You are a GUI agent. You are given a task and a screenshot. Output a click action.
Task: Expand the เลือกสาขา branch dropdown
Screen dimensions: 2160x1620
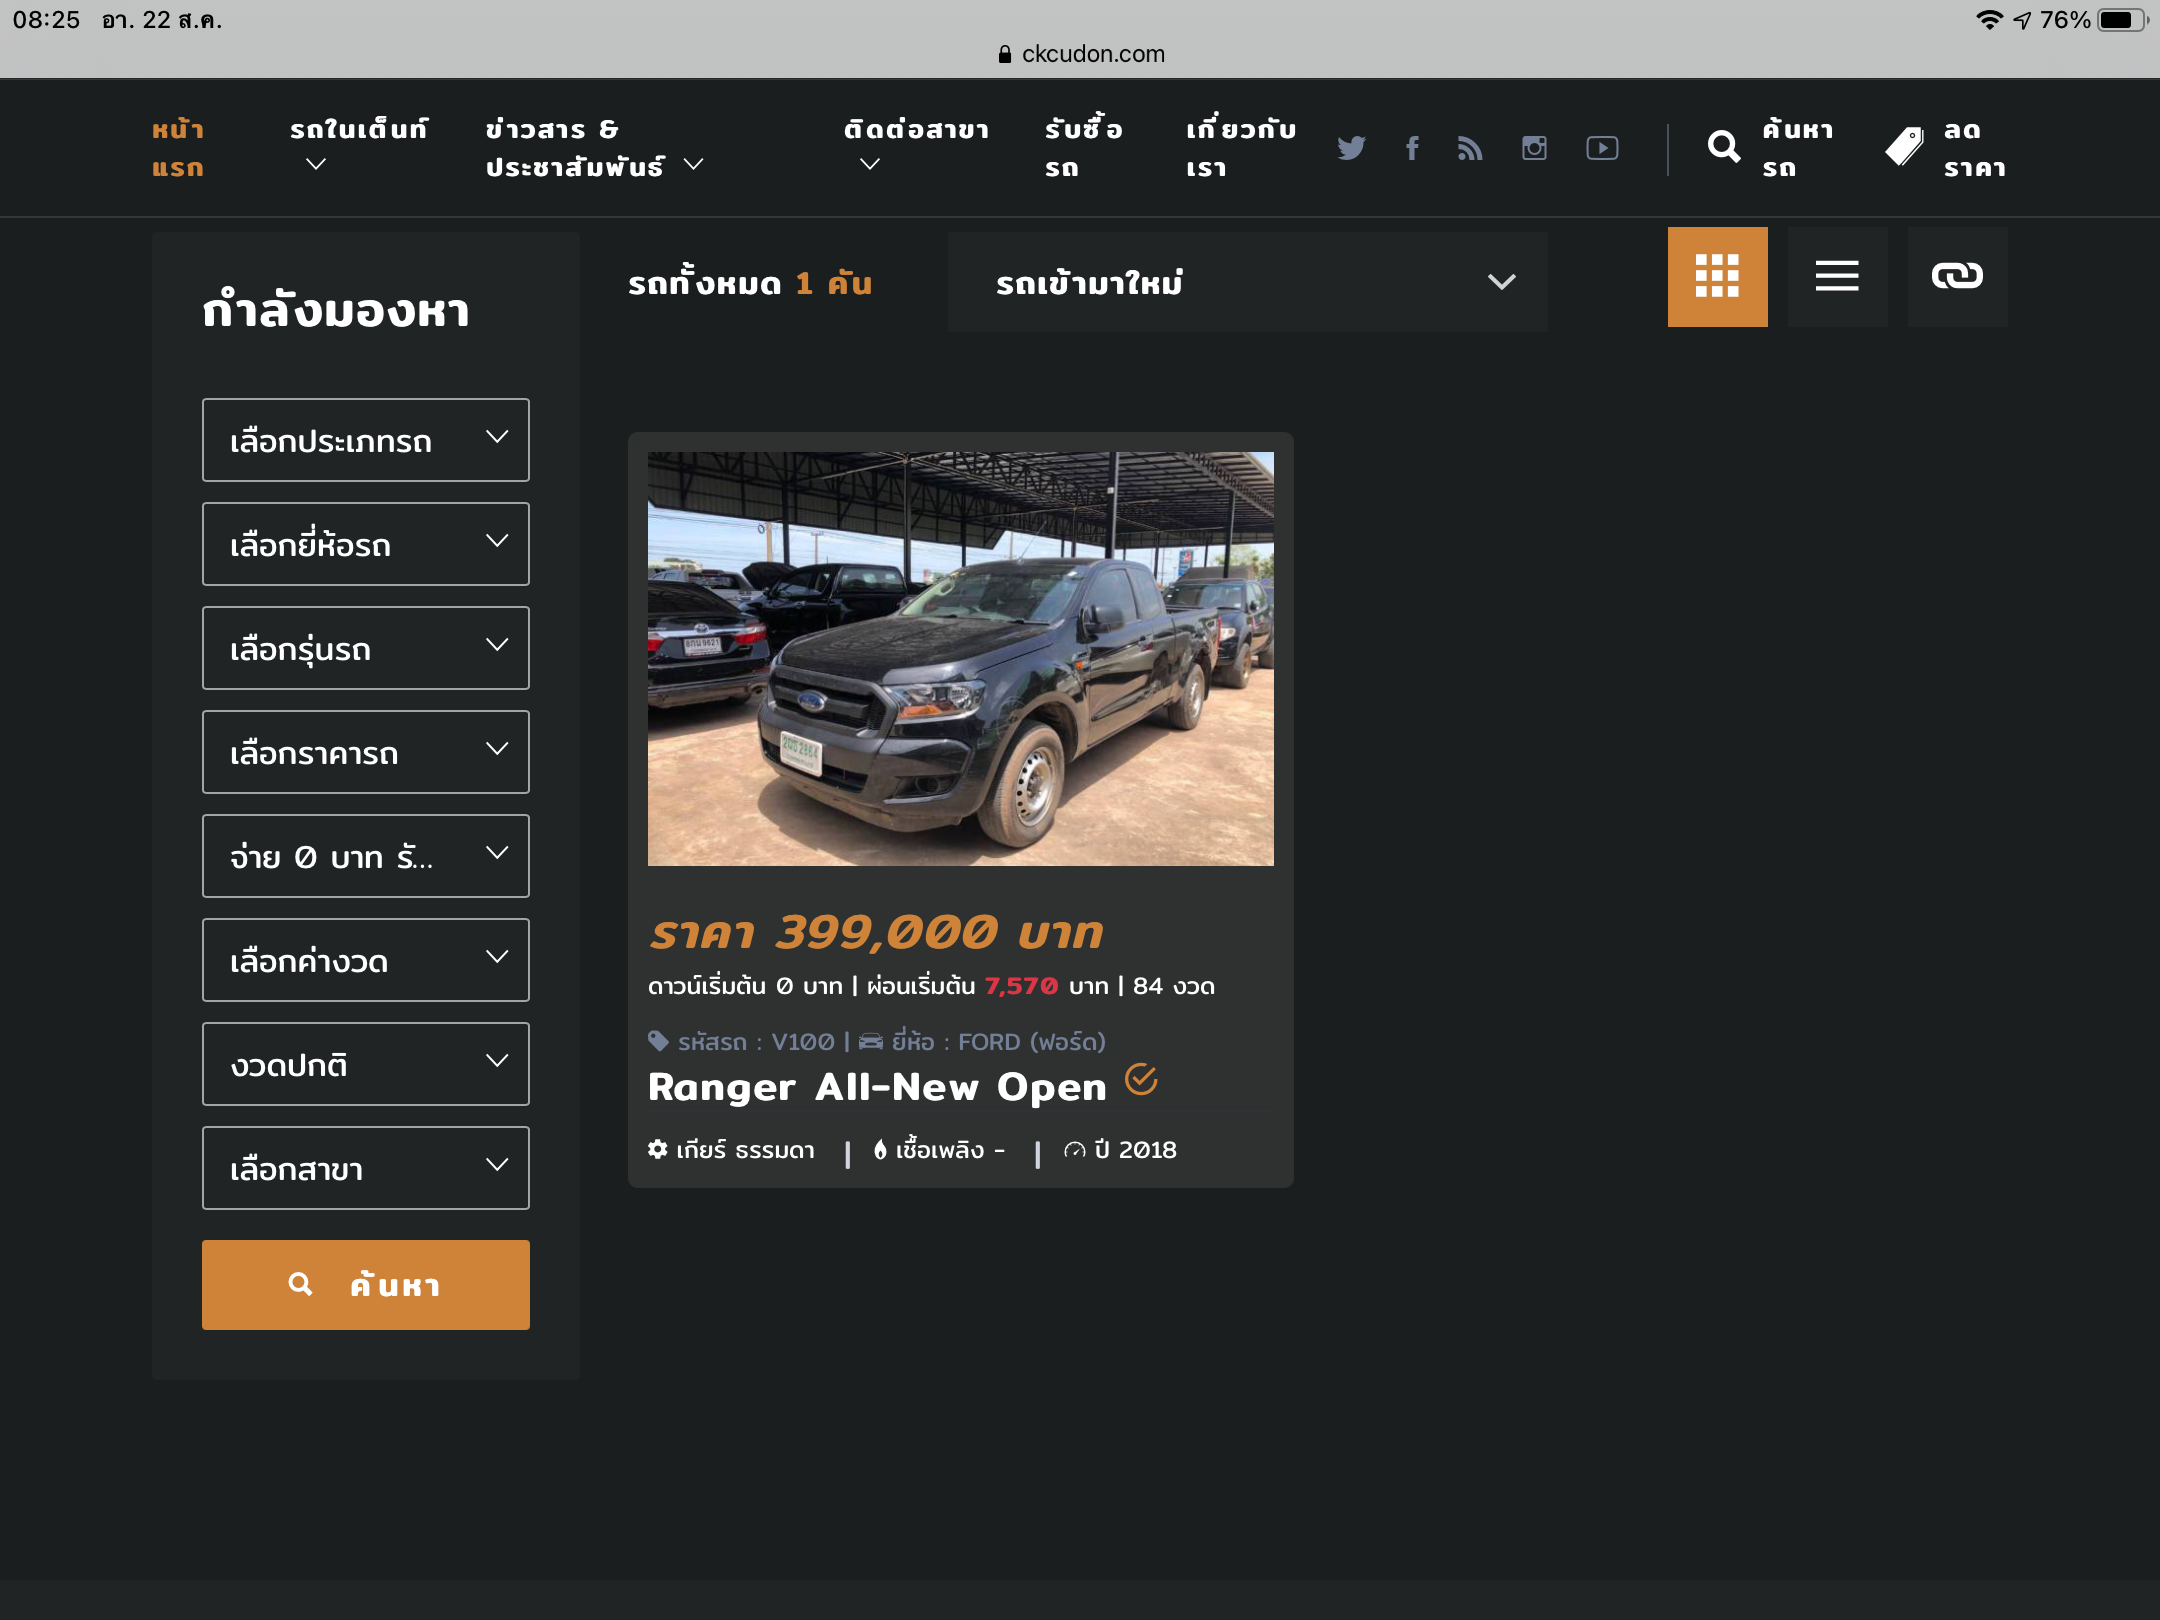click(x=365, y=1168)
